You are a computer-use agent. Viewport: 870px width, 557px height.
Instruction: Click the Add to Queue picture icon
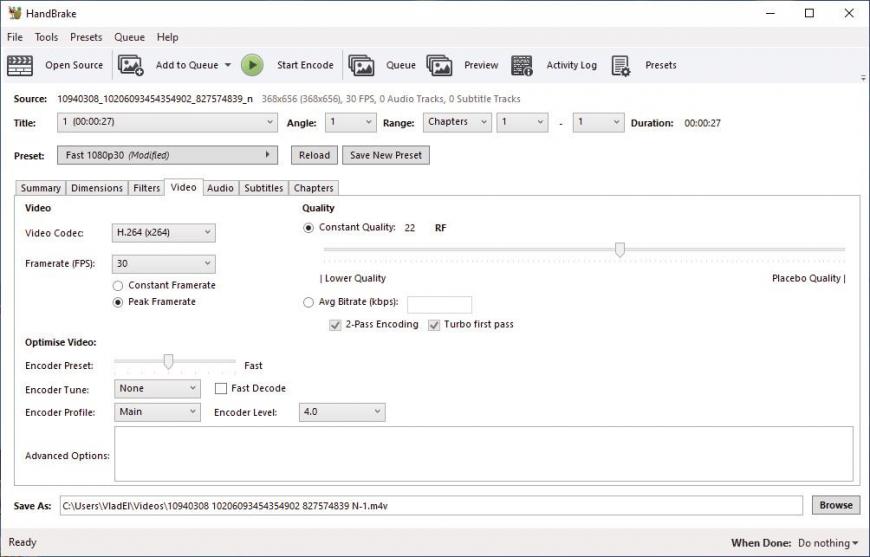click(x=131, y=65)
